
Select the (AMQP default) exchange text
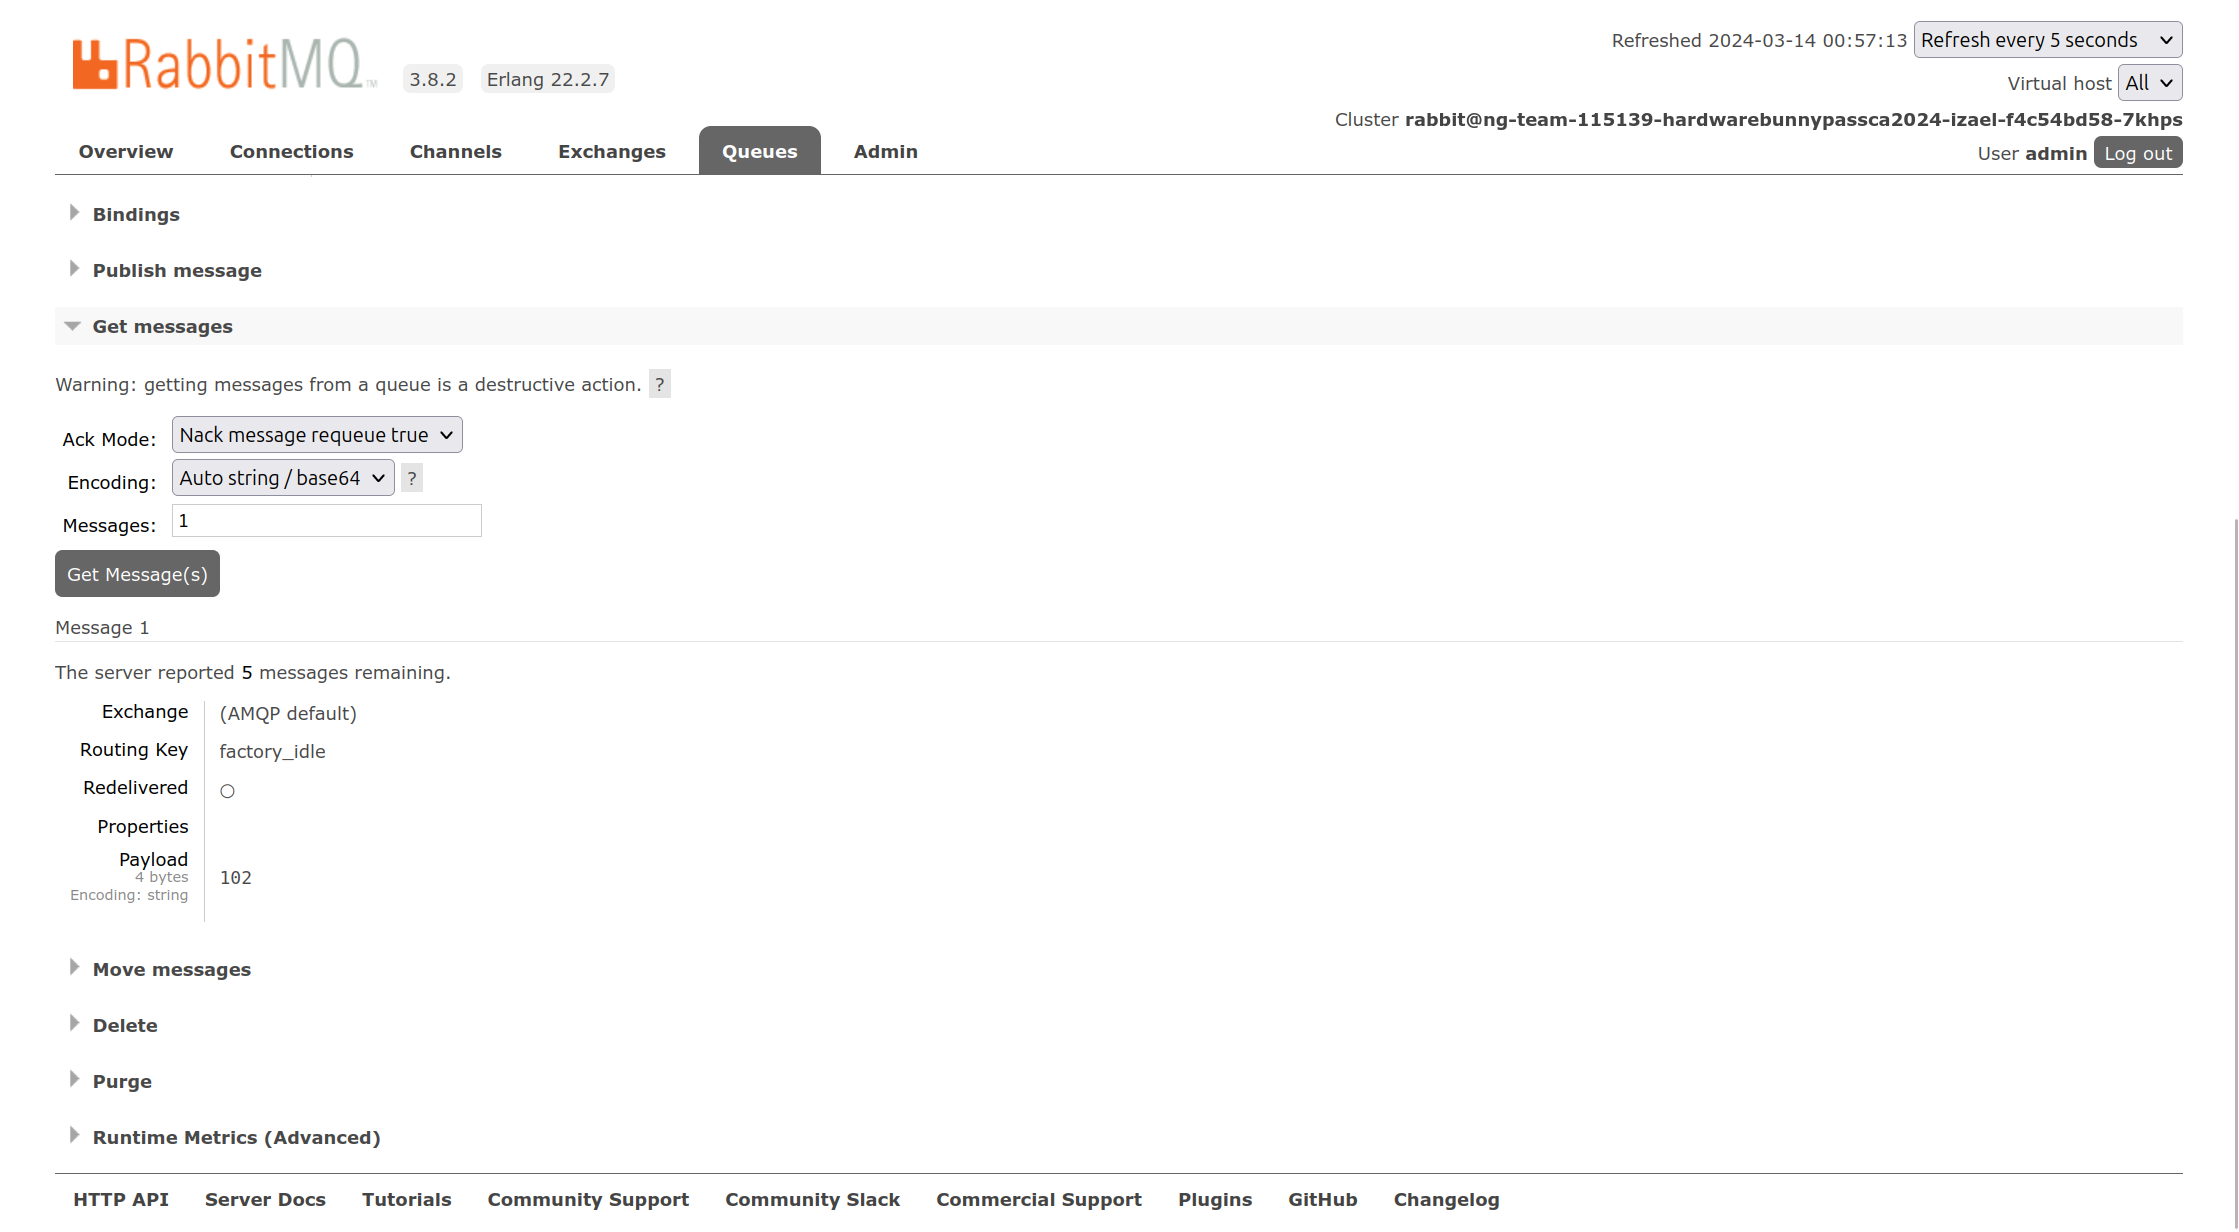288,713
